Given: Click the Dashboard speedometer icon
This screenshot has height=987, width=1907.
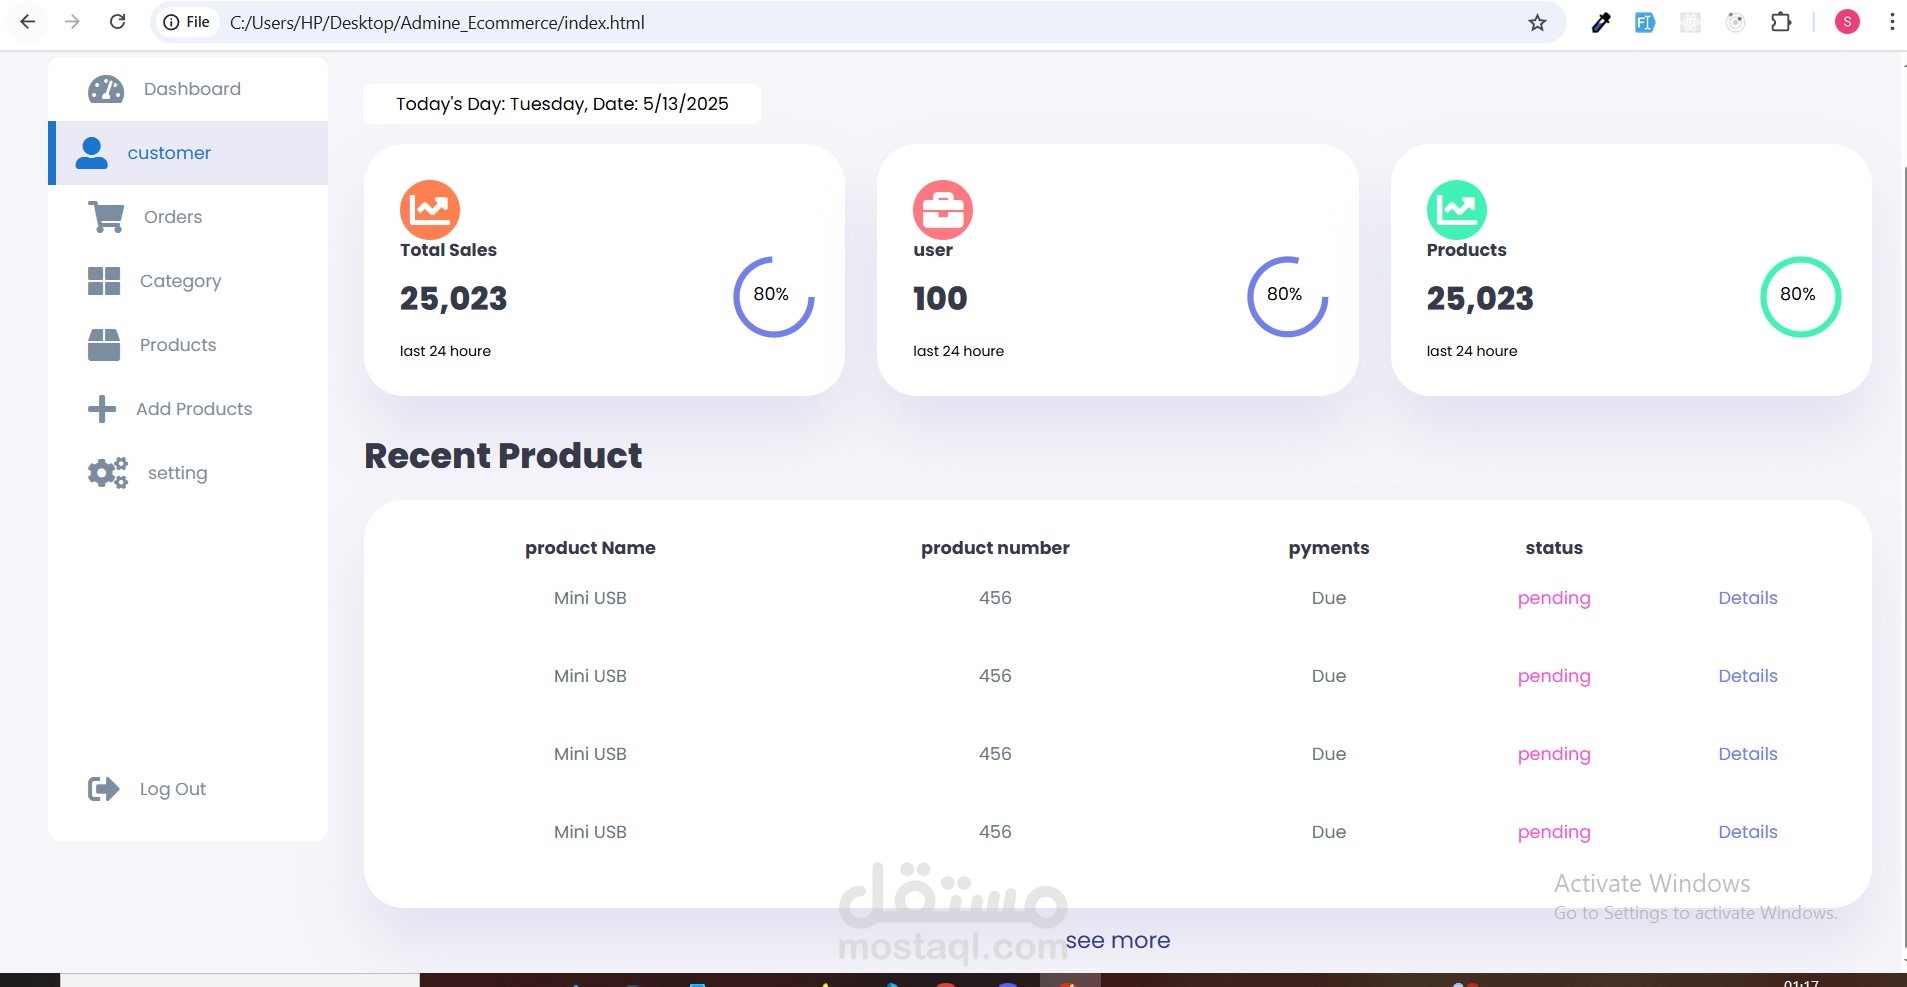Looking at the screenshot, I should [x=106, y=89].
